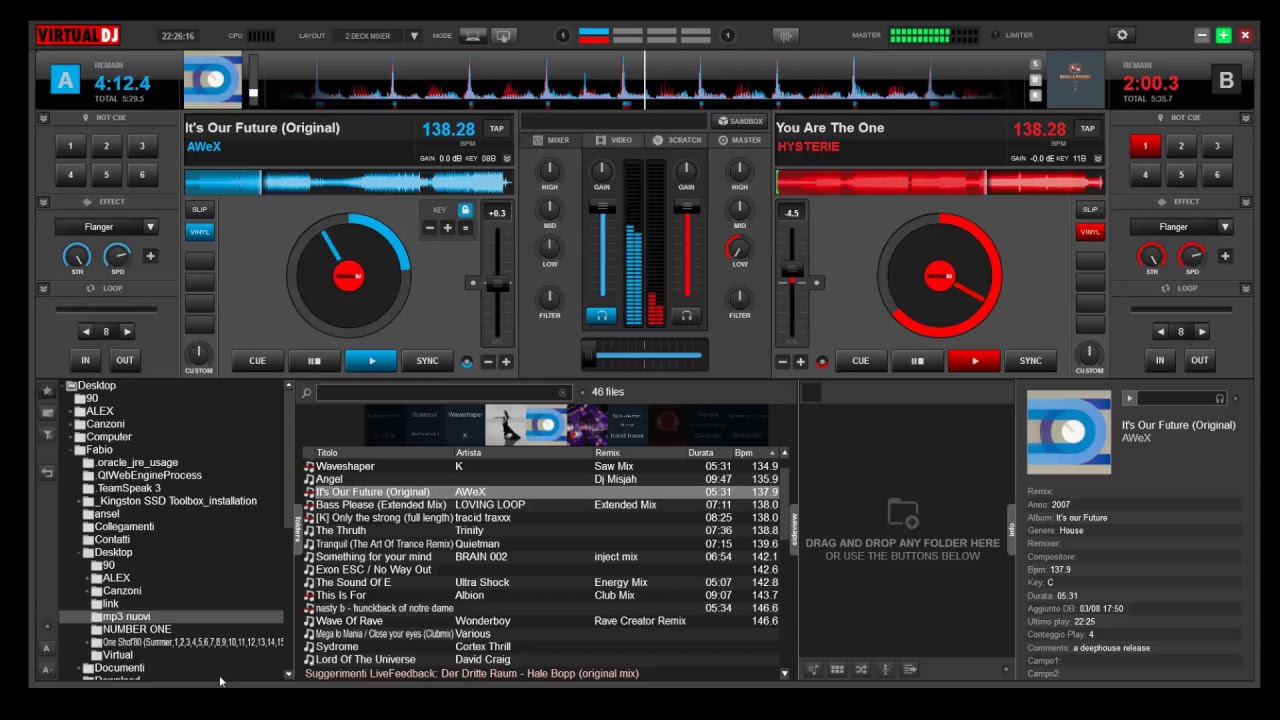Viewport: 1280px width, 720px height.
Task: Toggle the VINYL mode on deck A
Action: (x=199, y=231)
